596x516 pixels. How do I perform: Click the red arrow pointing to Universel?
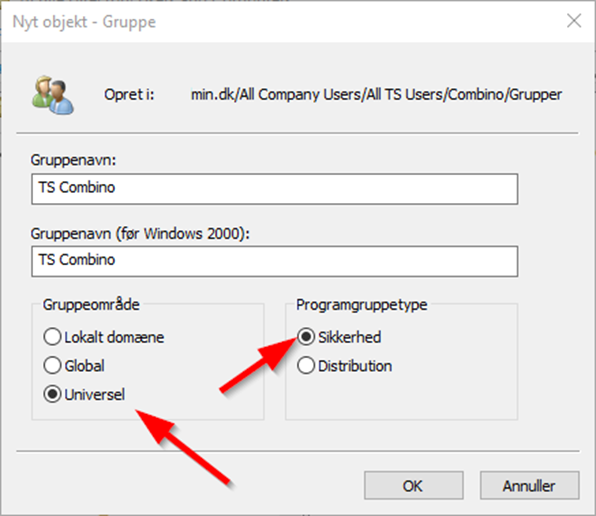[x=183, y=447]
